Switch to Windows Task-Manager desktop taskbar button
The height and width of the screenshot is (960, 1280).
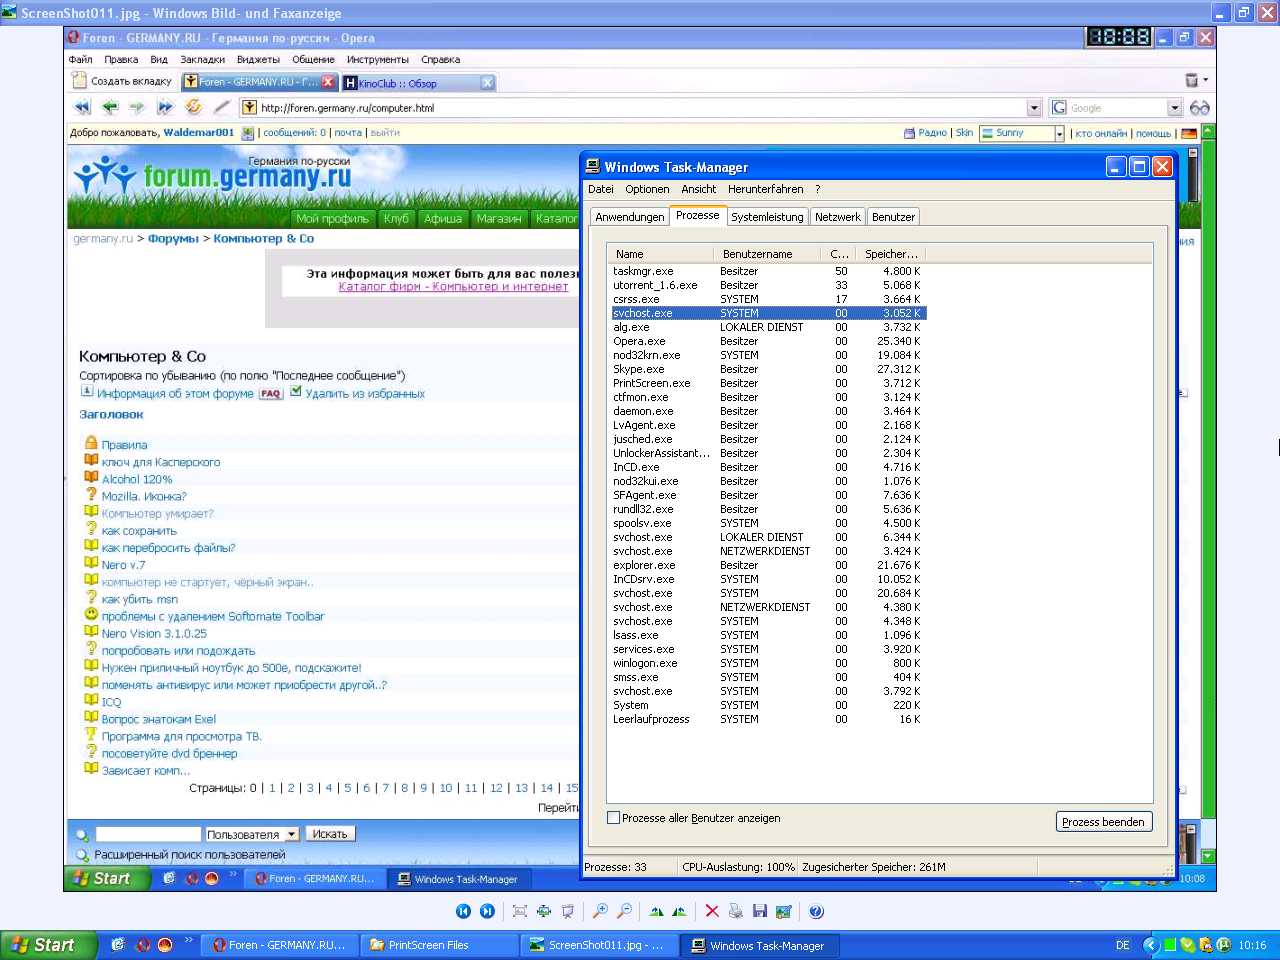[760, 945]
